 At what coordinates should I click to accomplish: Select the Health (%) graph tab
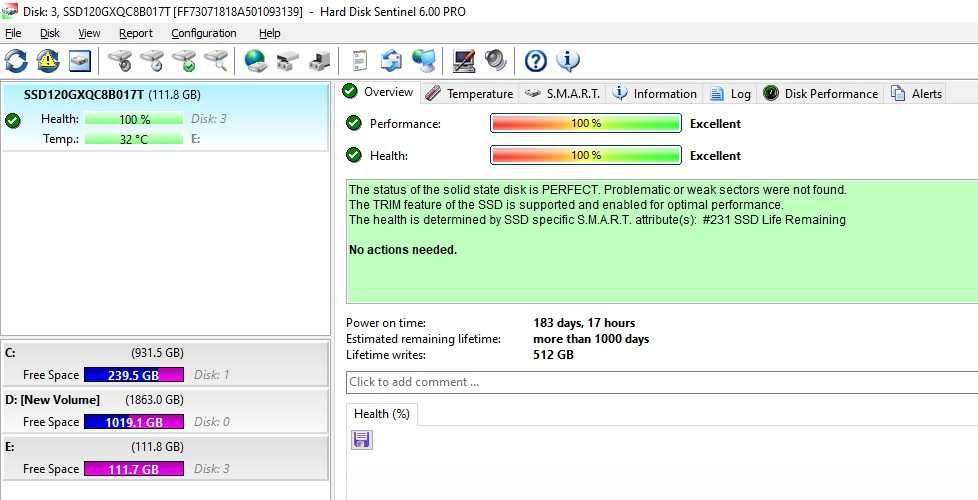pyautogui.click(x=382, y=413)
